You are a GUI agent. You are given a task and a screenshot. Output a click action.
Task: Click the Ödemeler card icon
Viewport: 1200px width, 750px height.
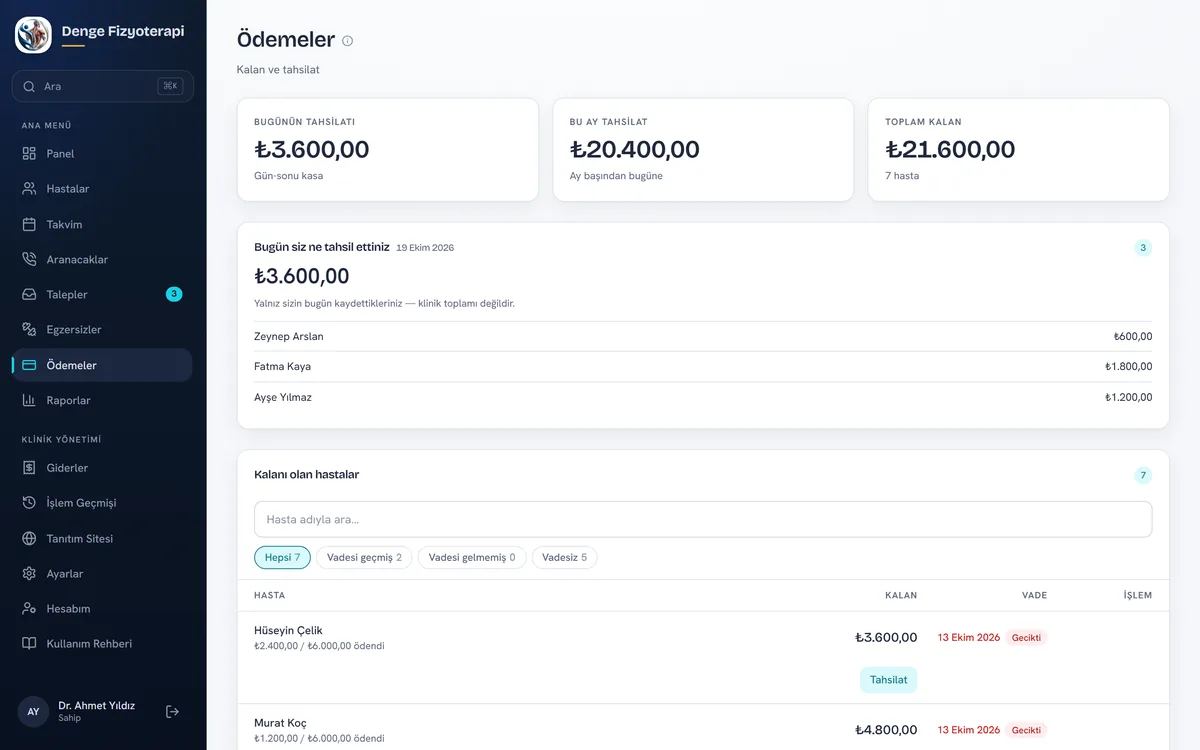tap(29, 365)
